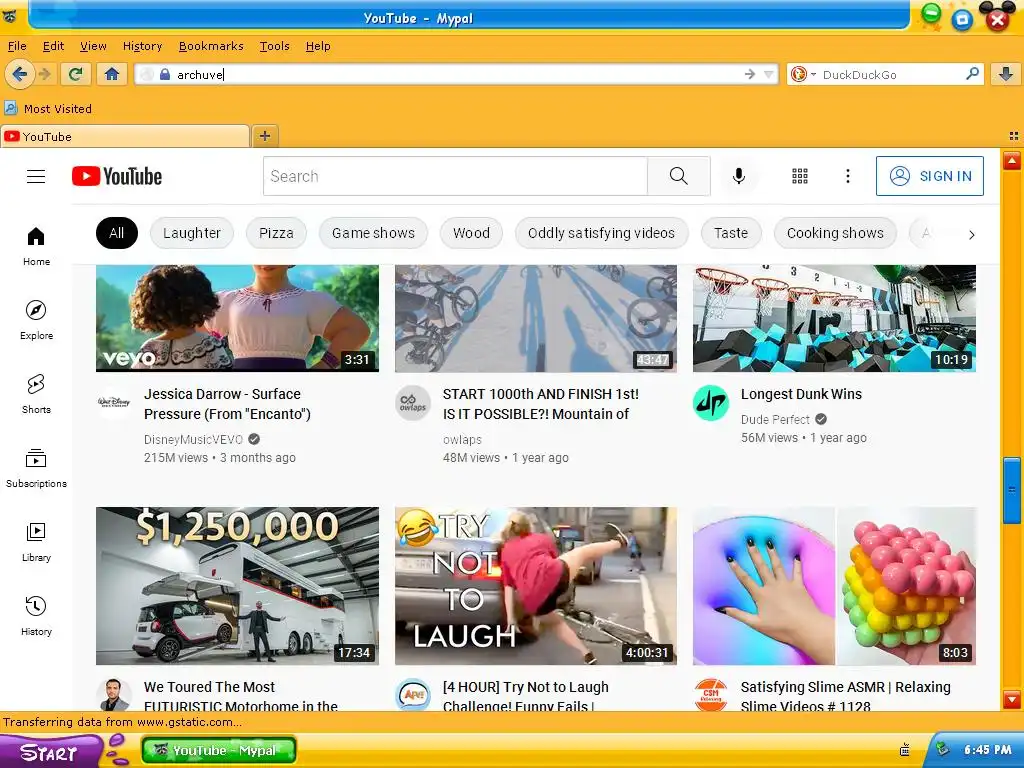The height and width of the screenshot is (768, 1024).
Task: Open the File menu
Action: [17, 46]
